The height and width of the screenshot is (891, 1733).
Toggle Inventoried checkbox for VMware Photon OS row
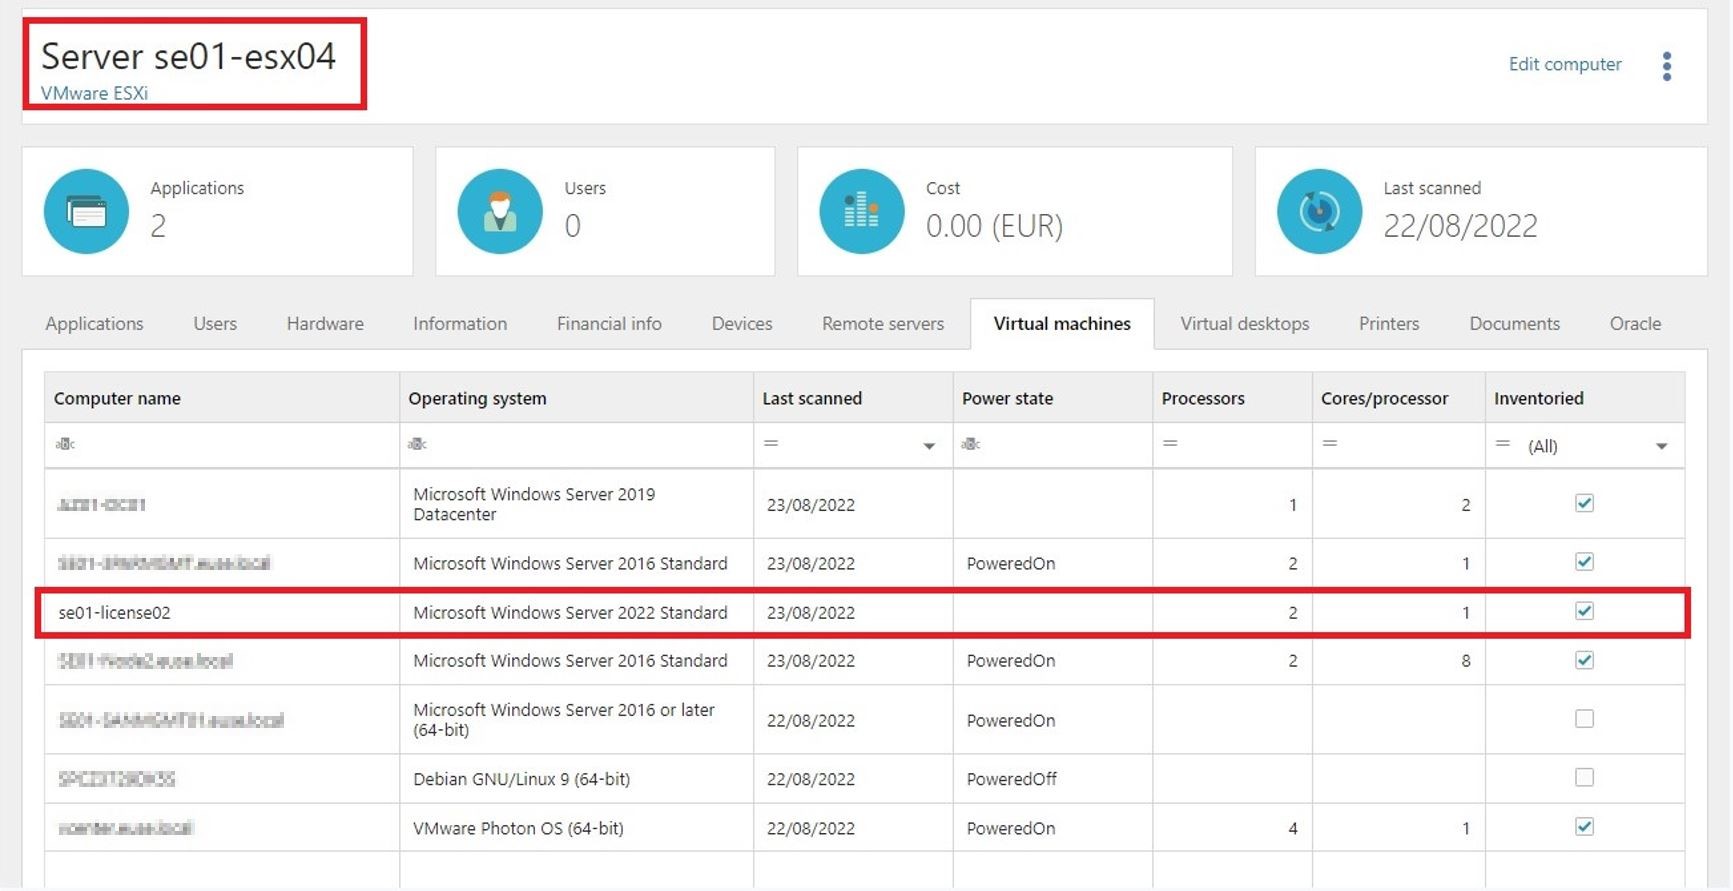1584,826
